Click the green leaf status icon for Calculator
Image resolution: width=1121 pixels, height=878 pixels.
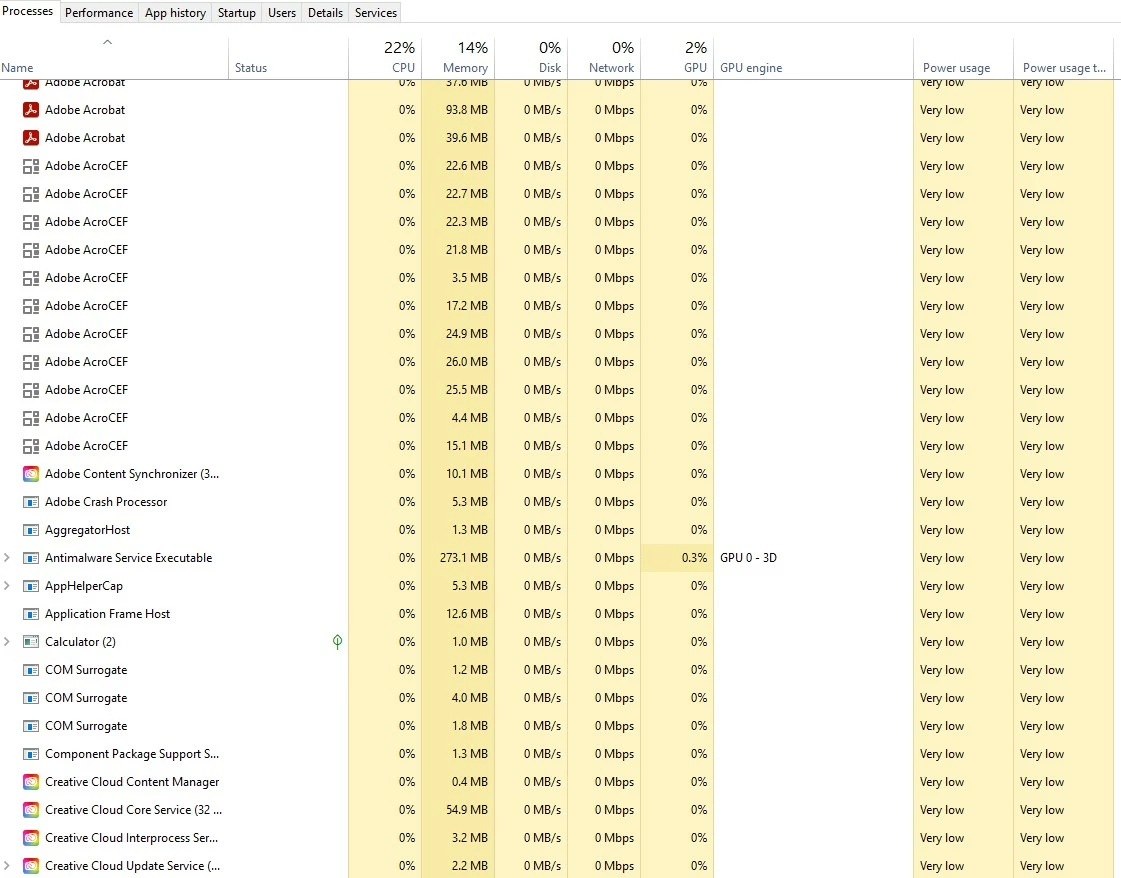(x=337, y=641)
